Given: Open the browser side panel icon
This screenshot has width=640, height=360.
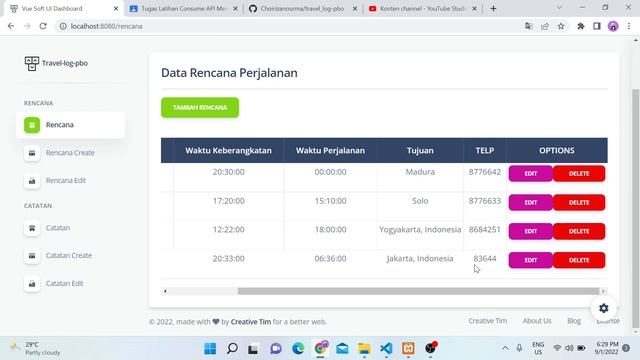Looking at the screenshot, I should tap(597, 26).
